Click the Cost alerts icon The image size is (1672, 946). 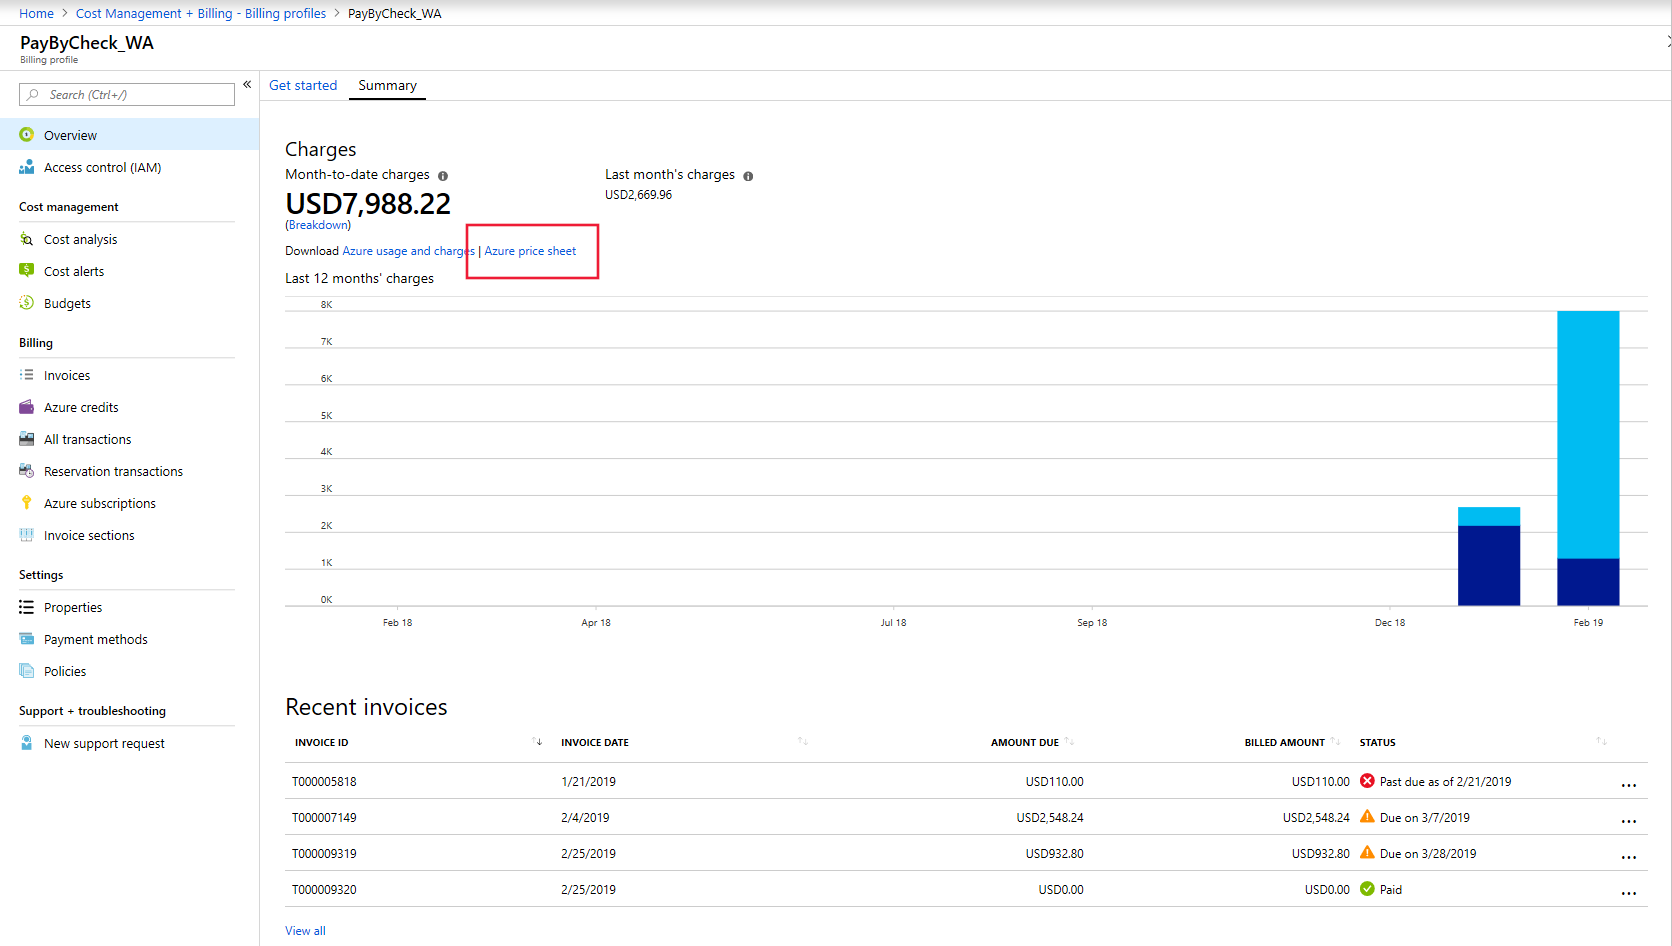click(27, 271)
